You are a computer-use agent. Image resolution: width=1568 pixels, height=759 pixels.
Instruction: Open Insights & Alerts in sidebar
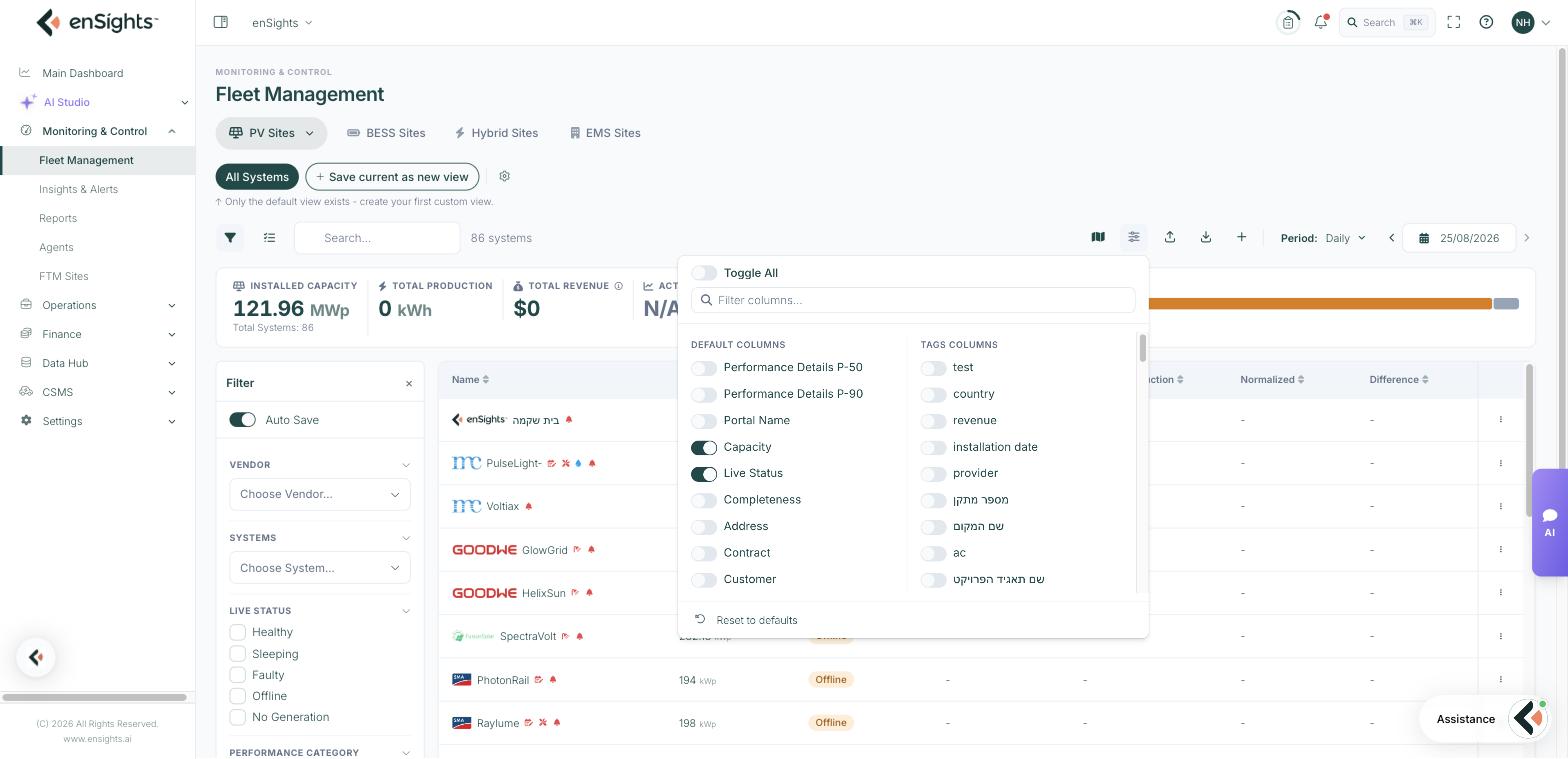point(78,189)
